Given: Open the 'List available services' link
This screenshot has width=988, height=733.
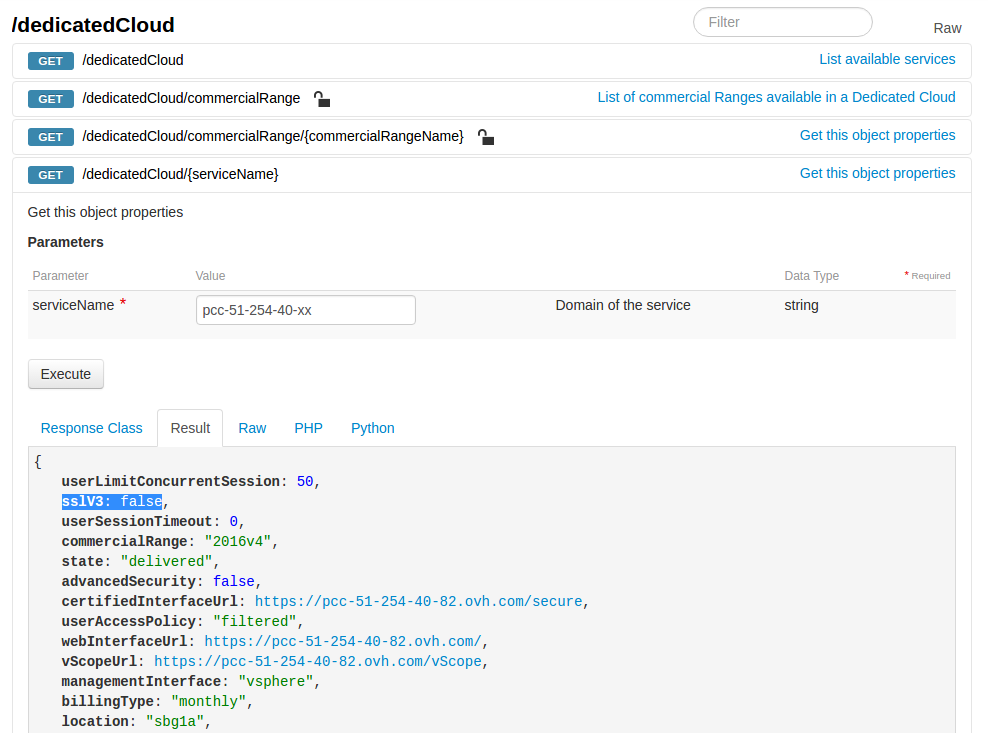Looking at the screenshot, I should pos(886,59).
